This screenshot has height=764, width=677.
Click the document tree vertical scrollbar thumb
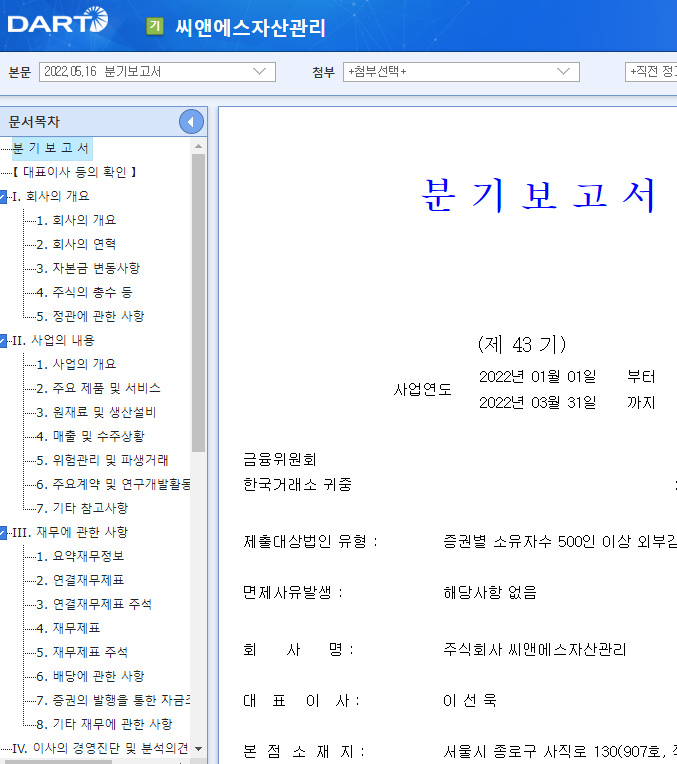[198, 303]
